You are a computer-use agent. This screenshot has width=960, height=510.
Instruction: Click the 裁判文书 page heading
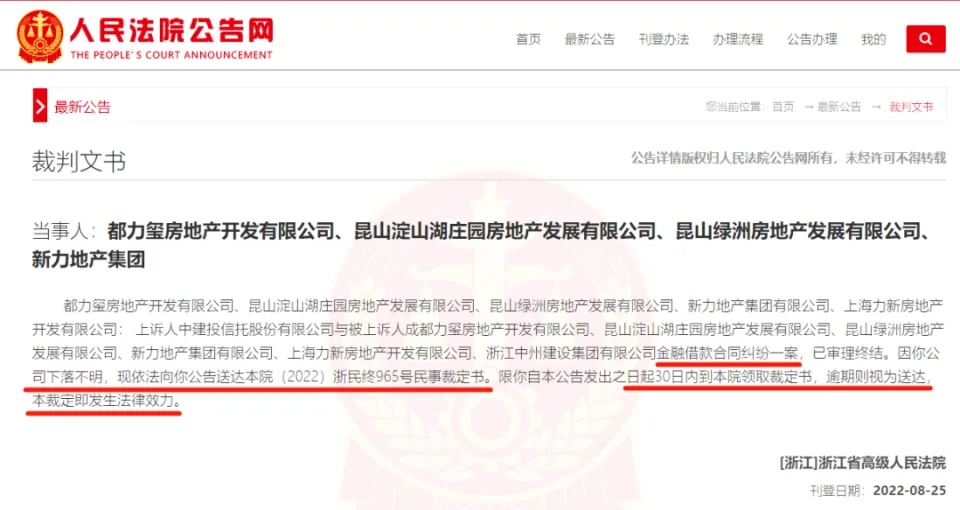(x=78, y=161)
